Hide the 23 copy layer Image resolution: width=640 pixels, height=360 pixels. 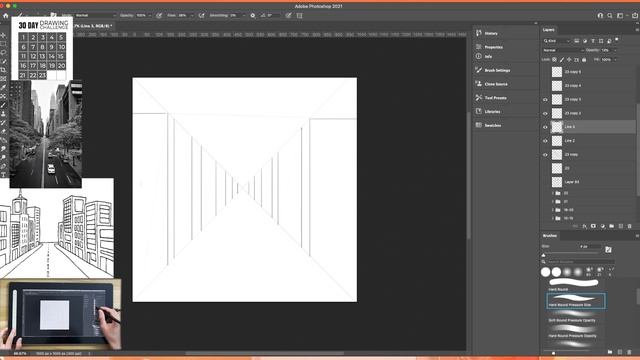tap(545, 155)
